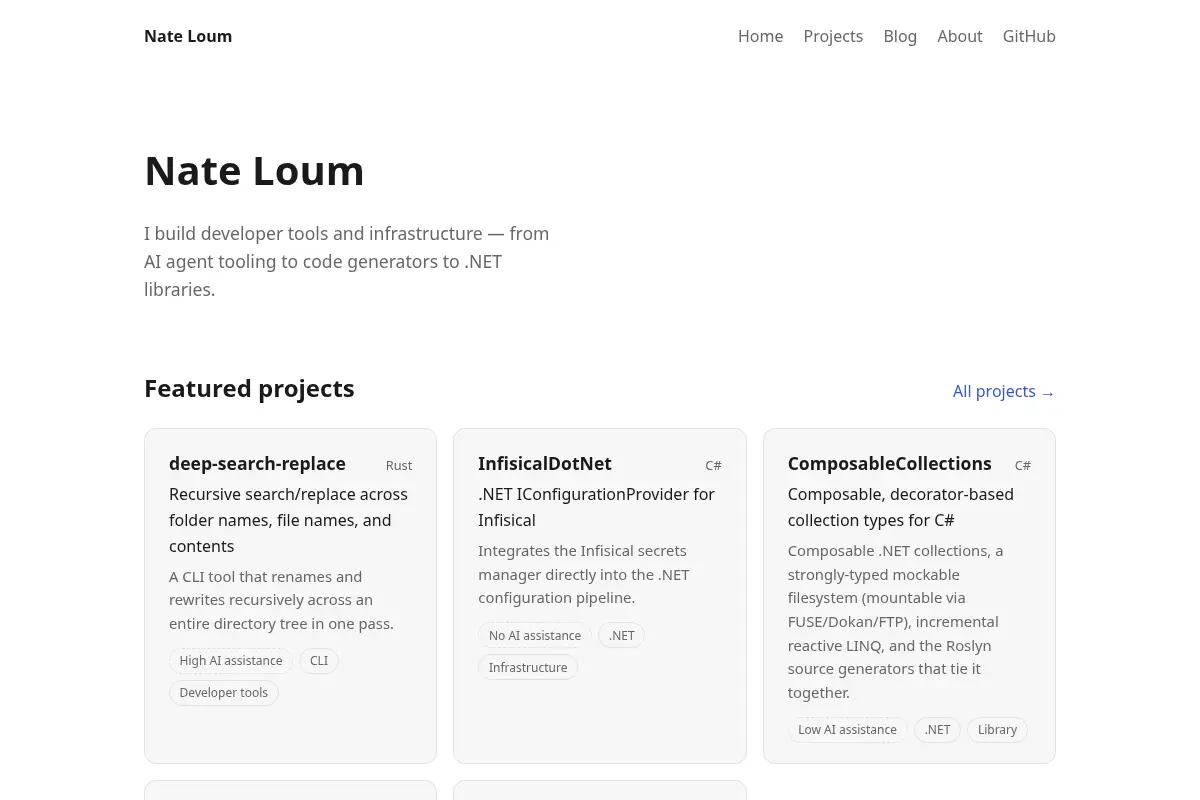Click the 'I build developer tools' intro paragraph

pos(347,262)
